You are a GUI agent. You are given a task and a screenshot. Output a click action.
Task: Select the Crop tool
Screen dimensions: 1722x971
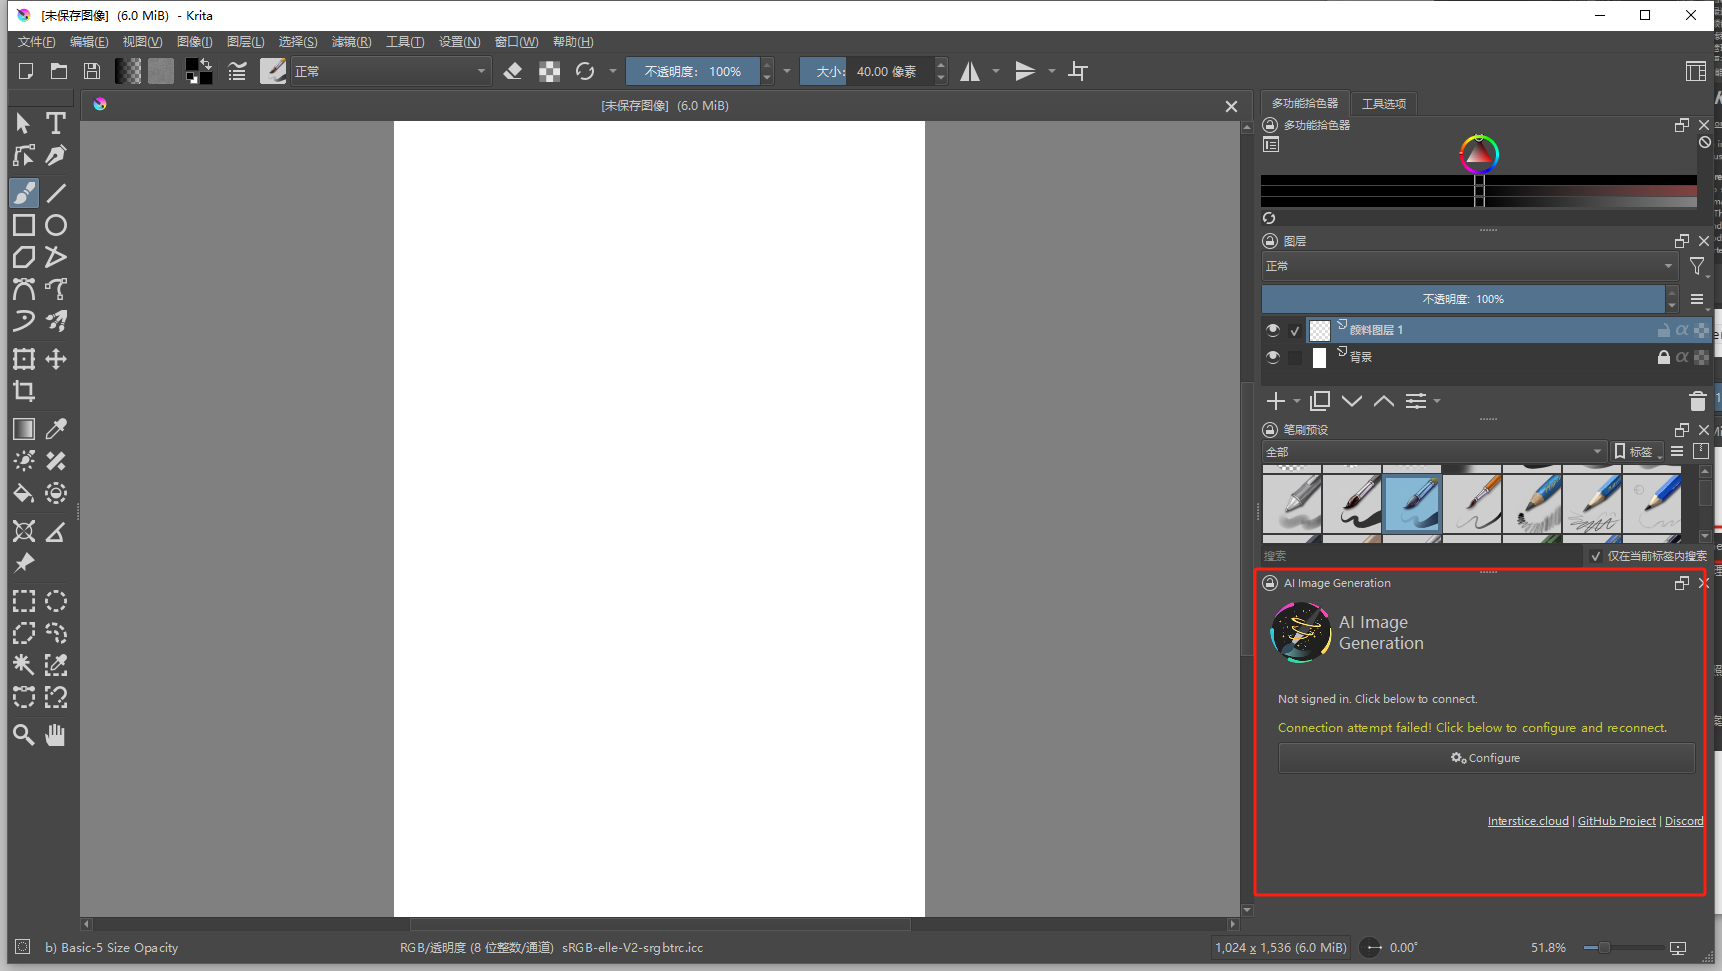point(24,391)
